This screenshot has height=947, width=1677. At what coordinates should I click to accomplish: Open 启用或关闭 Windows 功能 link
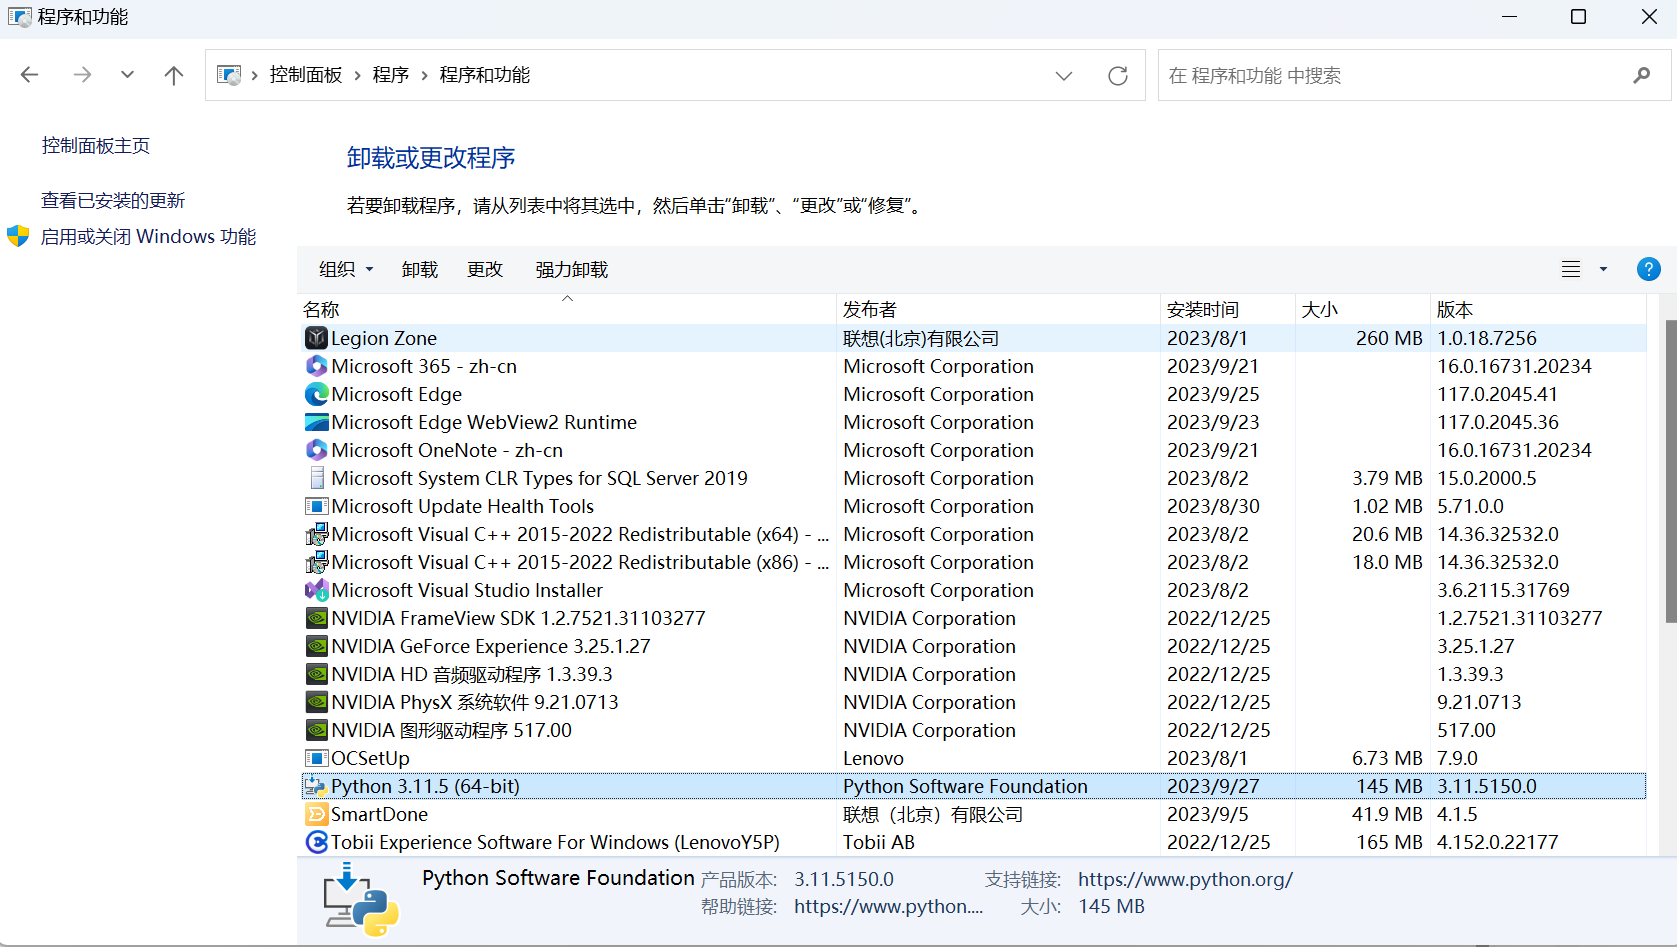(x=148, y=237)
